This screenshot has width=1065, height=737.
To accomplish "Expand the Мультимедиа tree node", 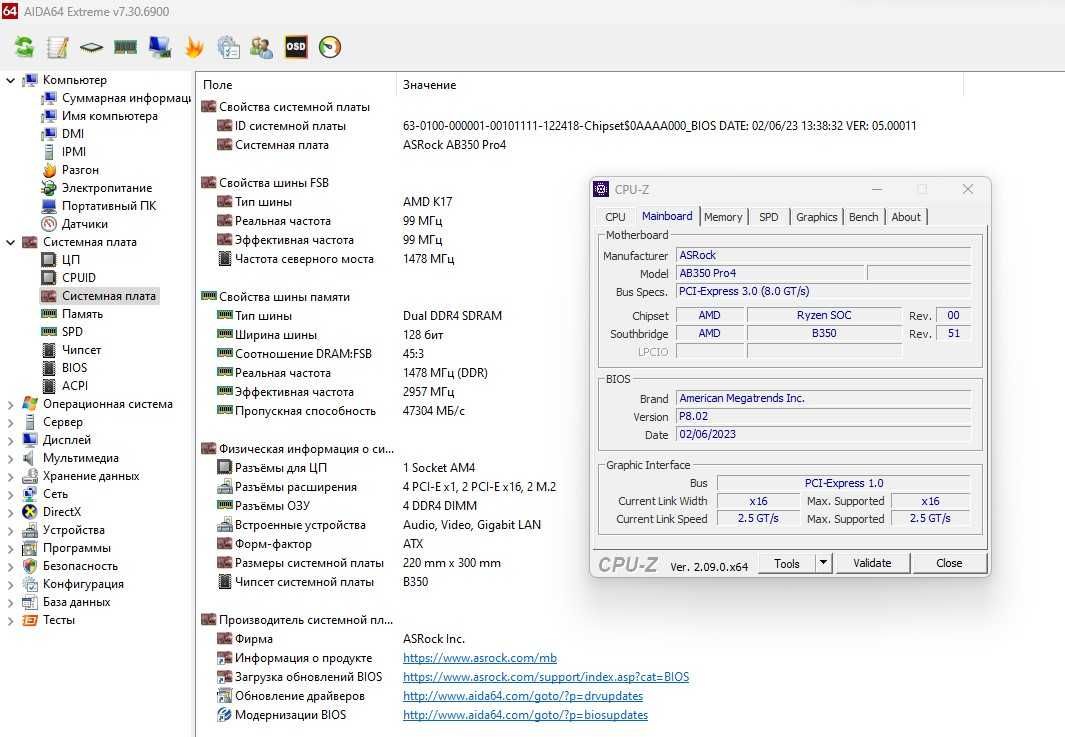I will click(x=10, y=459).
